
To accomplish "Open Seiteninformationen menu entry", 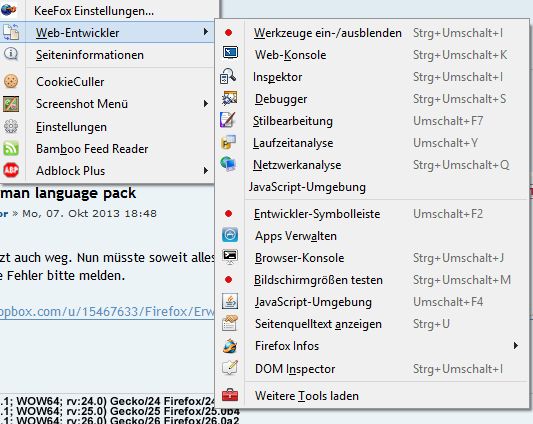I will (107, 55).
